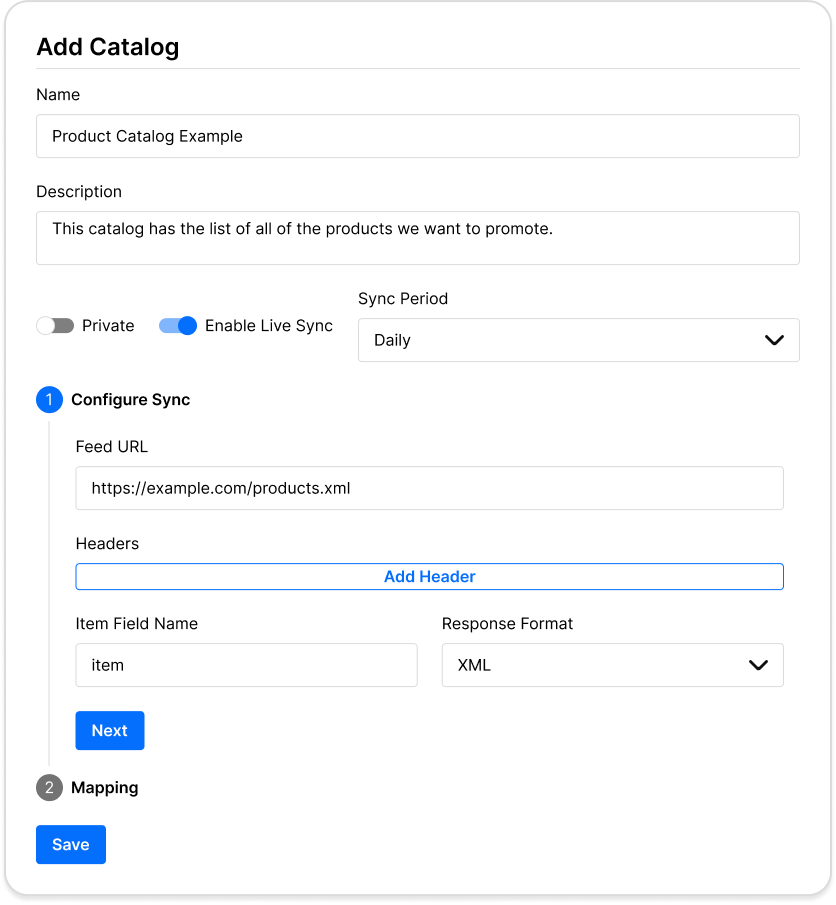Select the Configure Sync step heading

pyautogui.click(x=130, y=400)
